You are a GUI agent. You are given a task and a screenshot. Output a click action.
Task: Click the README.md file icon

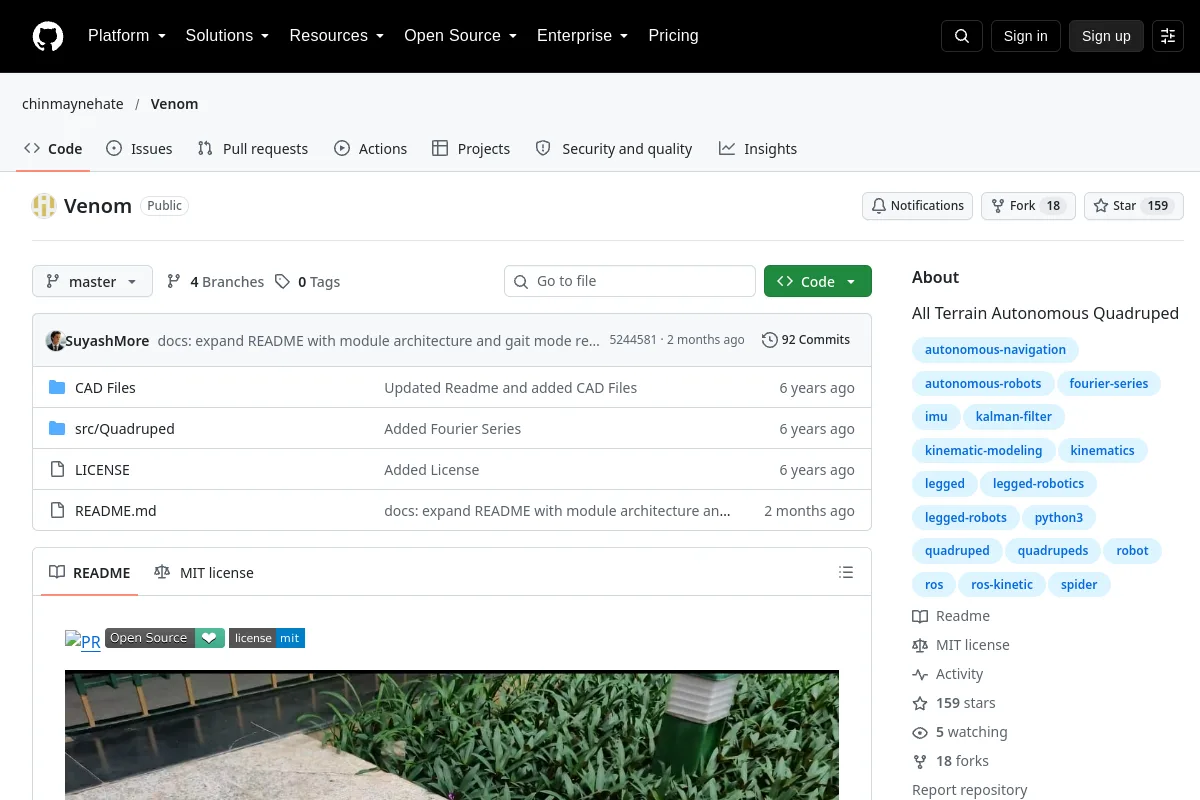pos(57,511)
